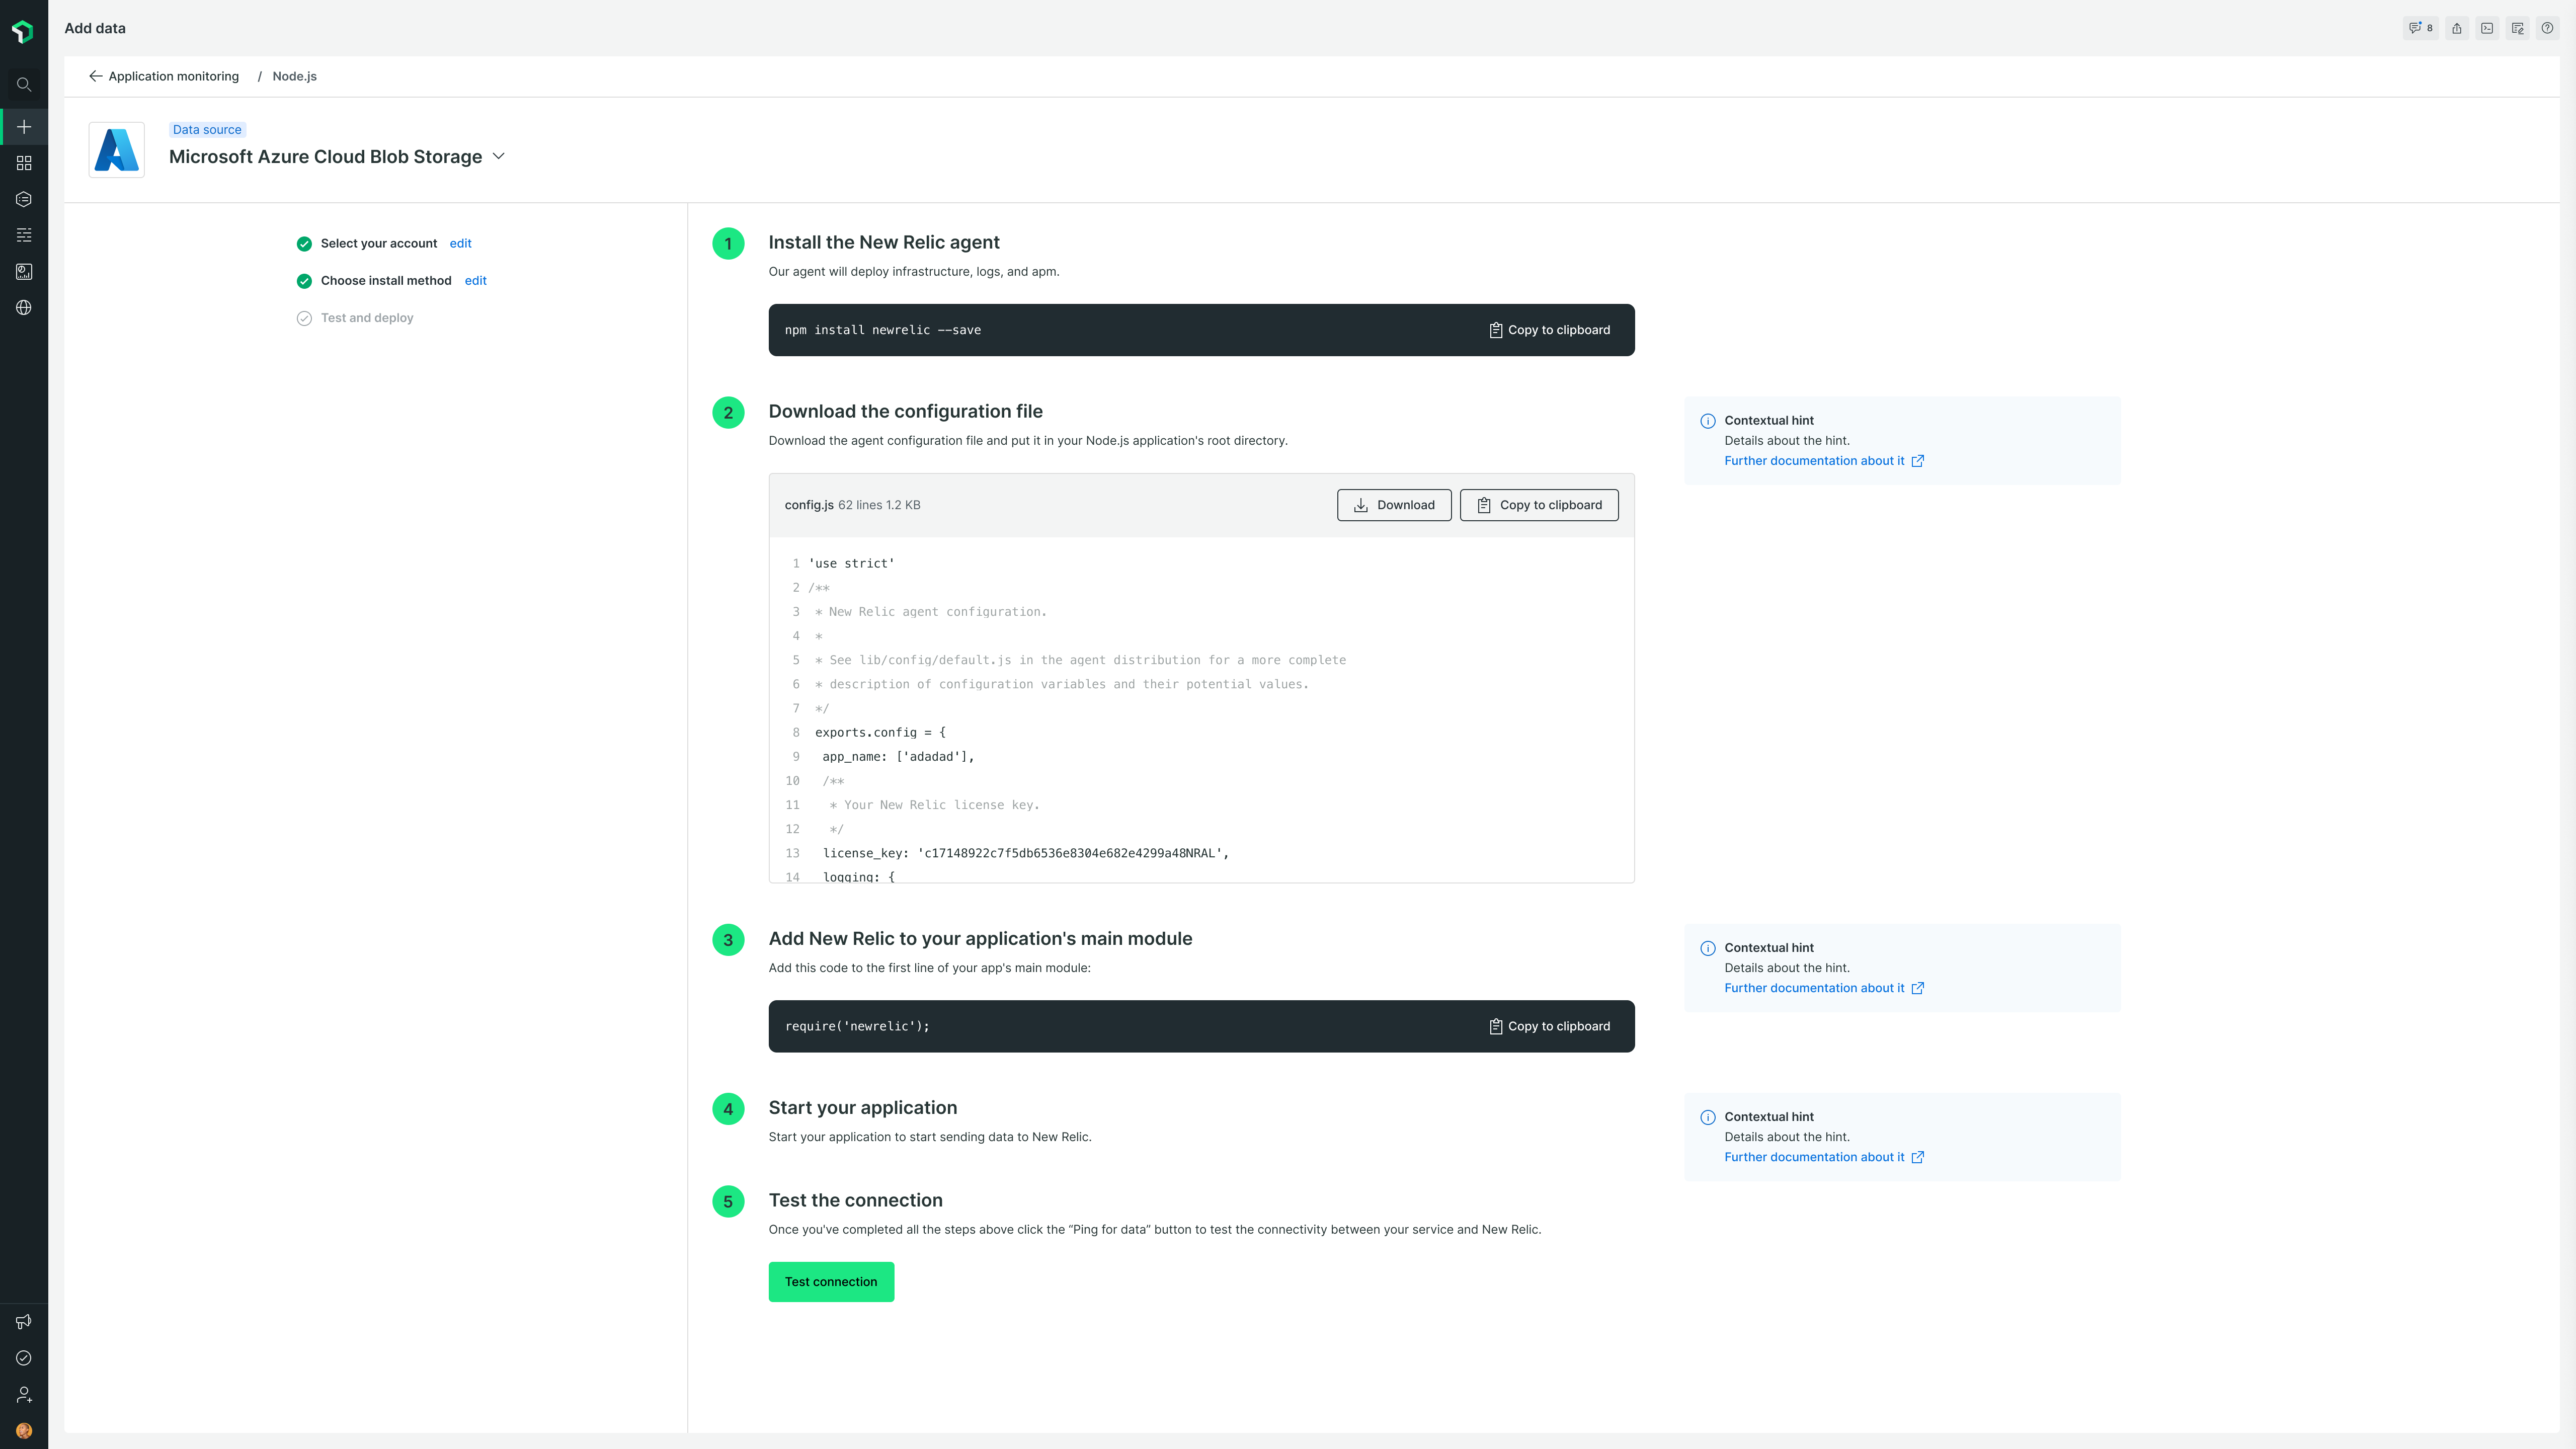Image resolution: width=2576 pixels, height=1449 pixels.
Task: Open feedback messages icon showing 8
Action: 2420,28
